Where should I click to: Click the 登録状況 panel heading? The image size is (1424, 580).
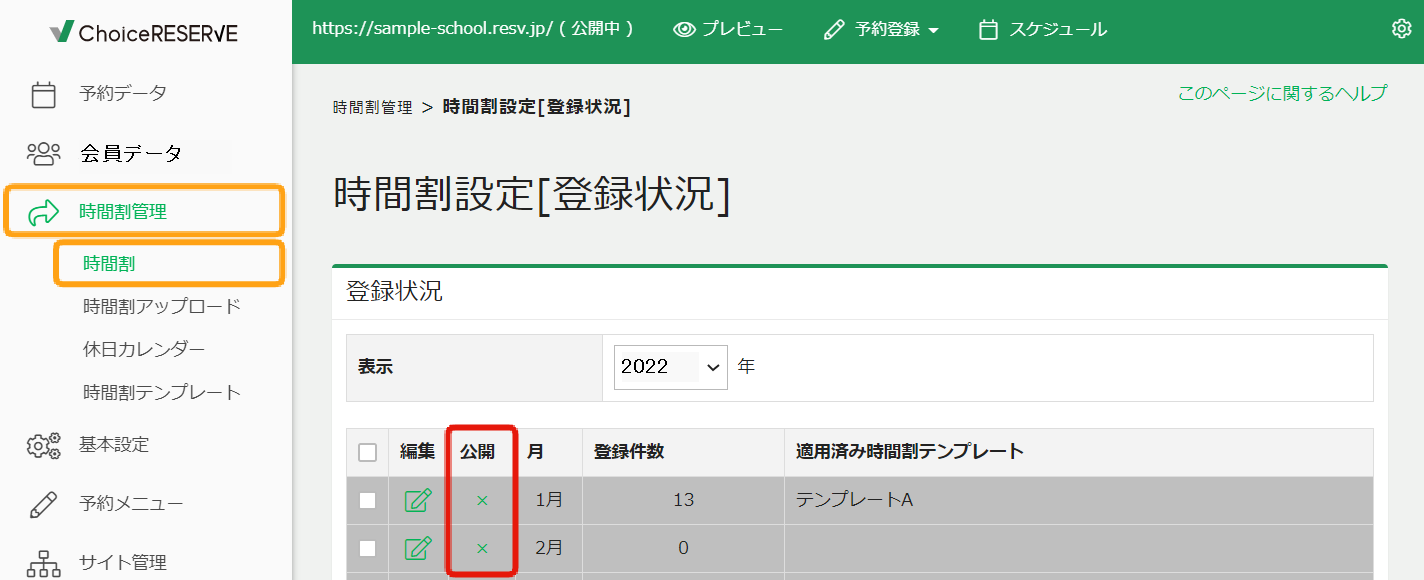[x=394, y=292]
